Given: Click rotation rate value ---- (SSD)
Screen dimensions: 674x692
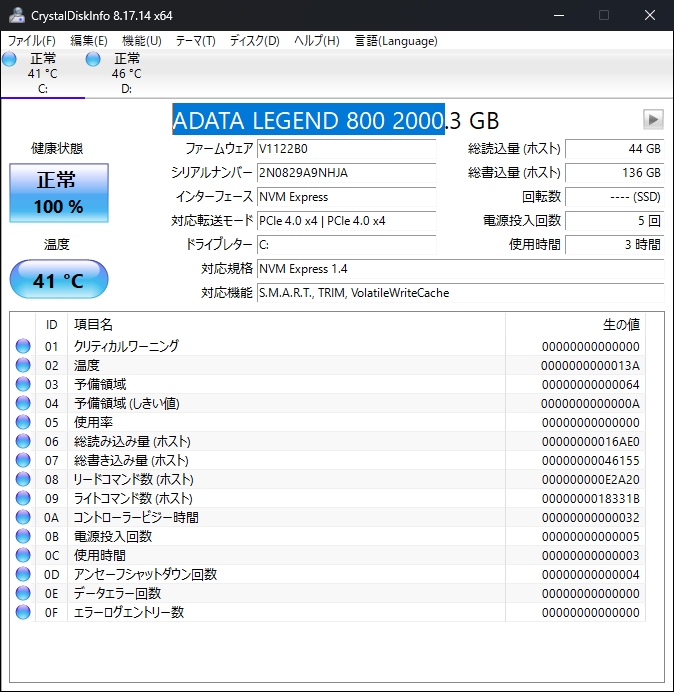Looking at the screenshot, I should point(614,197).
